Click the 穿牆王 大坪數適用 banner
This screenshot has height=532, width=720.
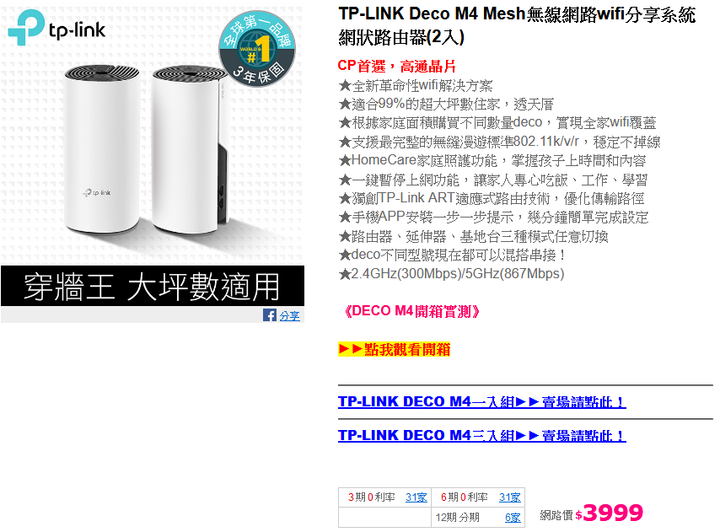pyautogui.click(x=152, y=286)
